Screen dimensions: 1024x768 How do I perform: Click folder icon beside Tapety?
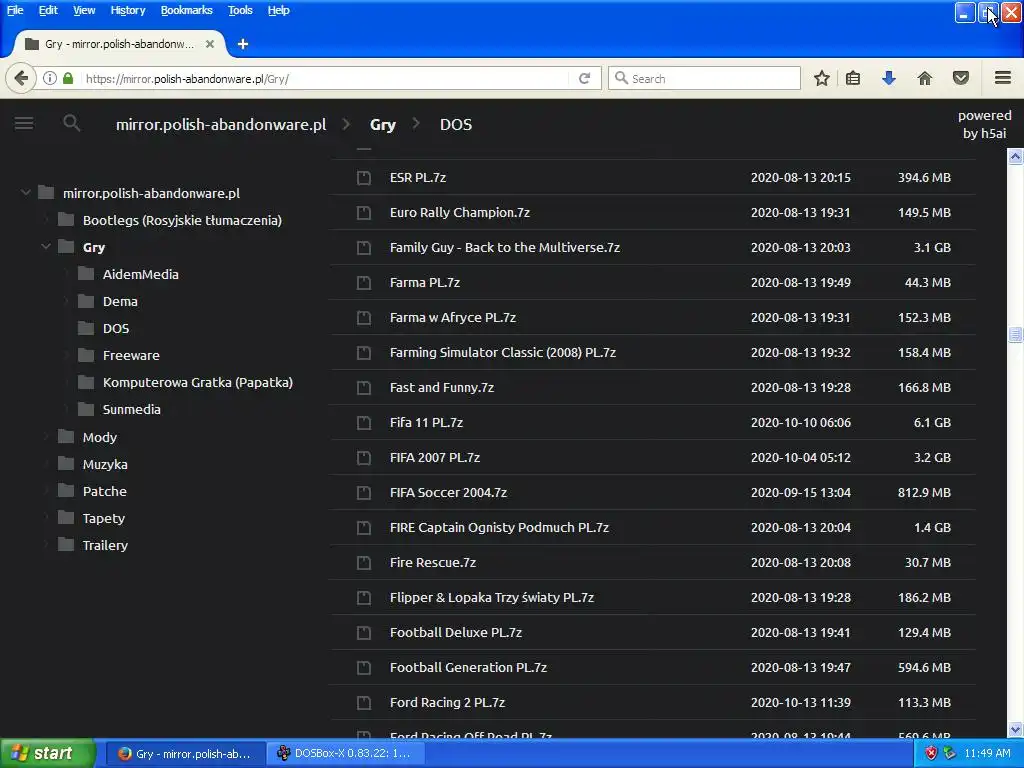tap(66, 518)
